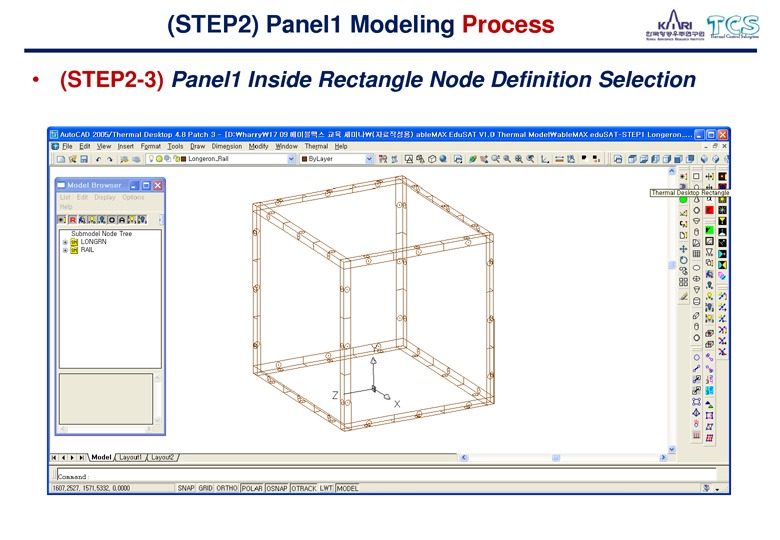This screenshot has height=540, width=780.
Task: Click the black A icon in Model Browser
Action: click(121, 219)
